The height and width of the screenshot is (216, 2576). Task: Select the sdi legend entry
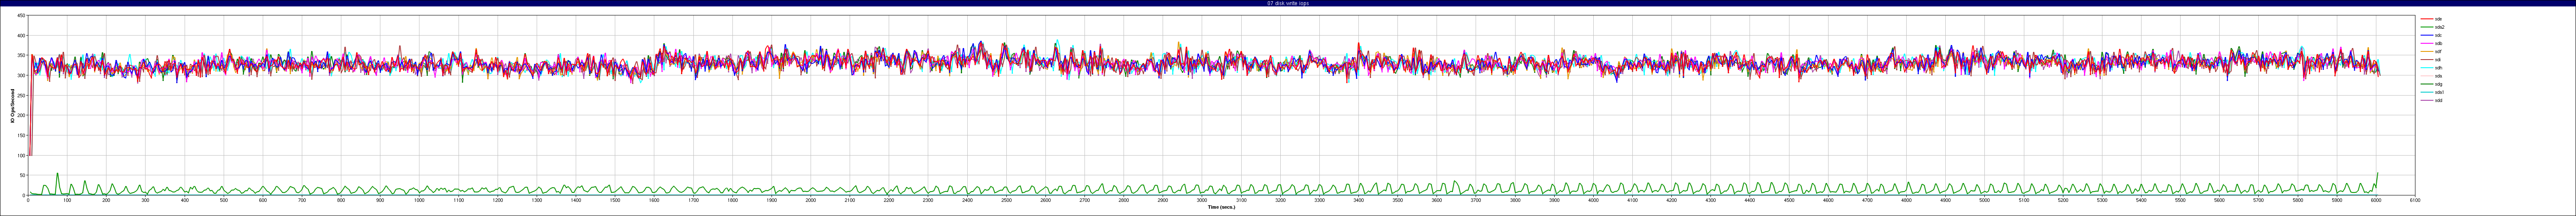pyautogui.click(x=2430, y=59)
